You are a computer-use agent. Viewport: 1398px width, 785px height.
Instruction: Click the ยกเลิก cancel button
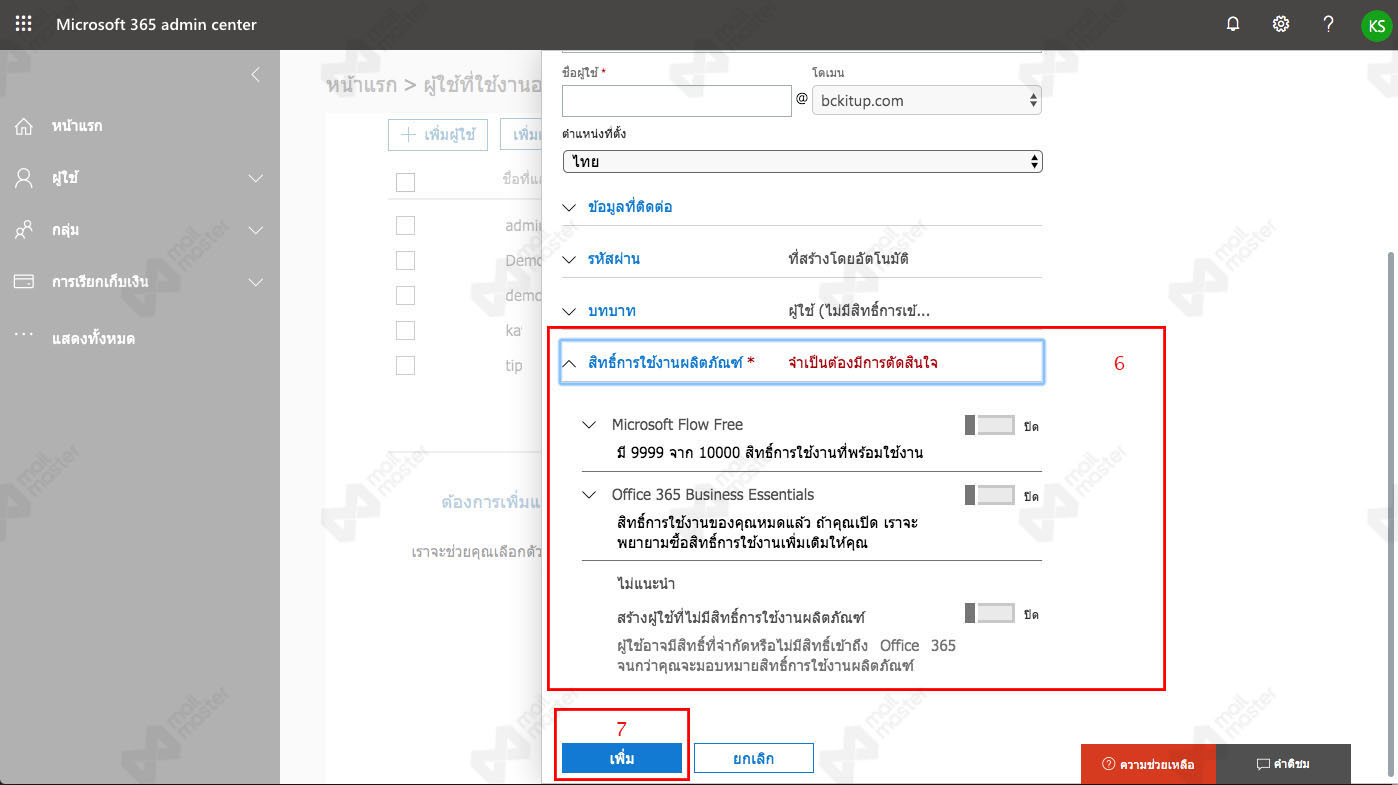click(x=753, y=759)
